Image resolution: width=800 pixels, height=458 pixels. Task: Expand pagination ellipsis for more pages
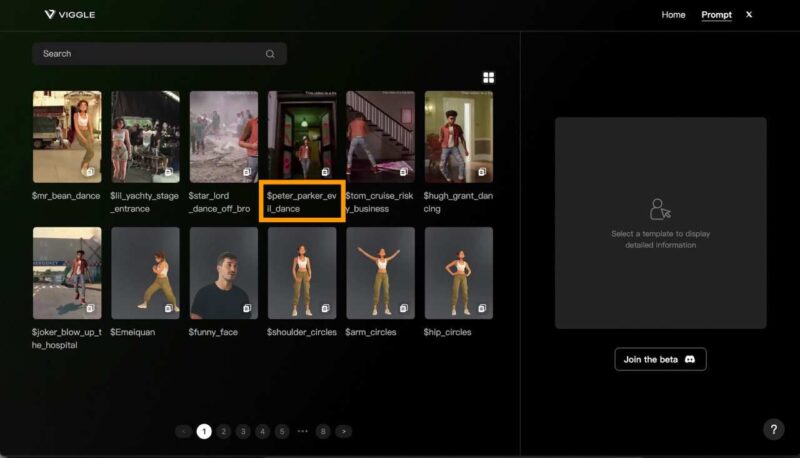coord(303,431)
